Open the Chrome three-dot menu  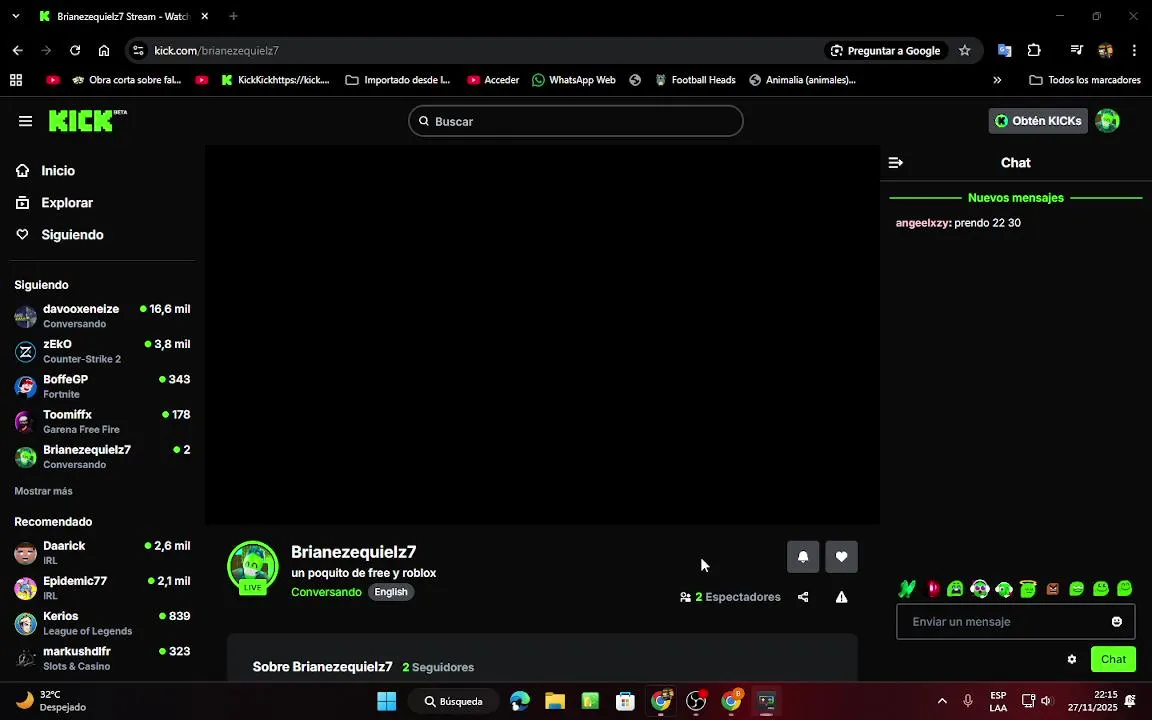point(1134,51)
